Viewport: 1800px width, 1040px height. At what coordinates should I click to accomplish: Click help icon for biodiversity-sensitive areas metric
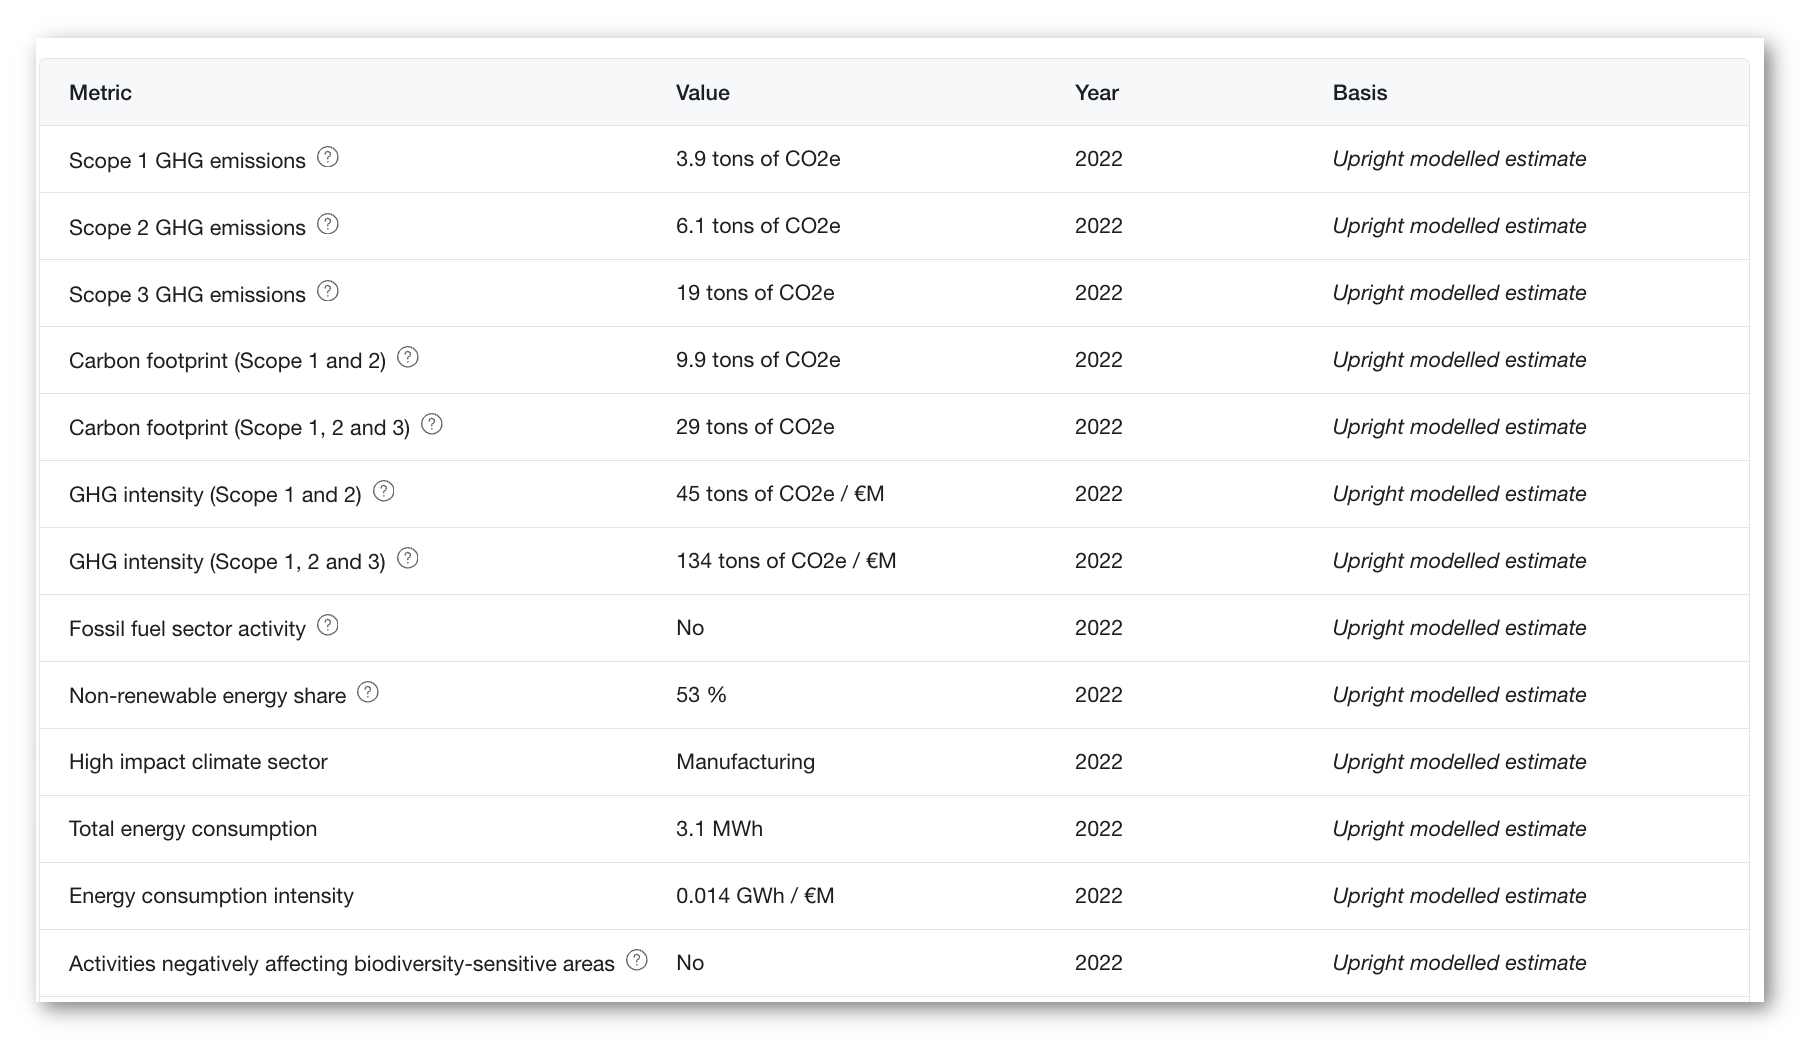[637, 960]
